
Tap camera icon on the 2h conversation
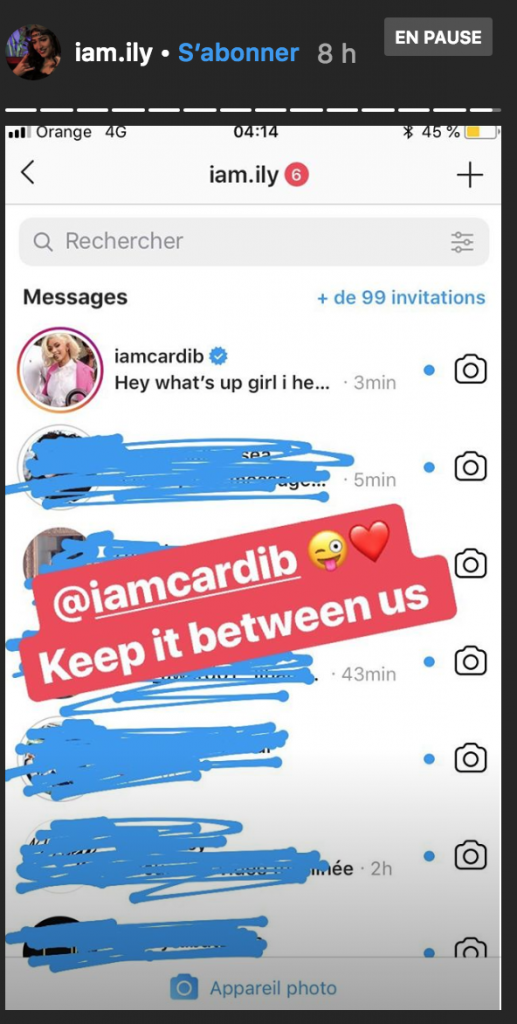pyautogui.click(x=471, y=856)
